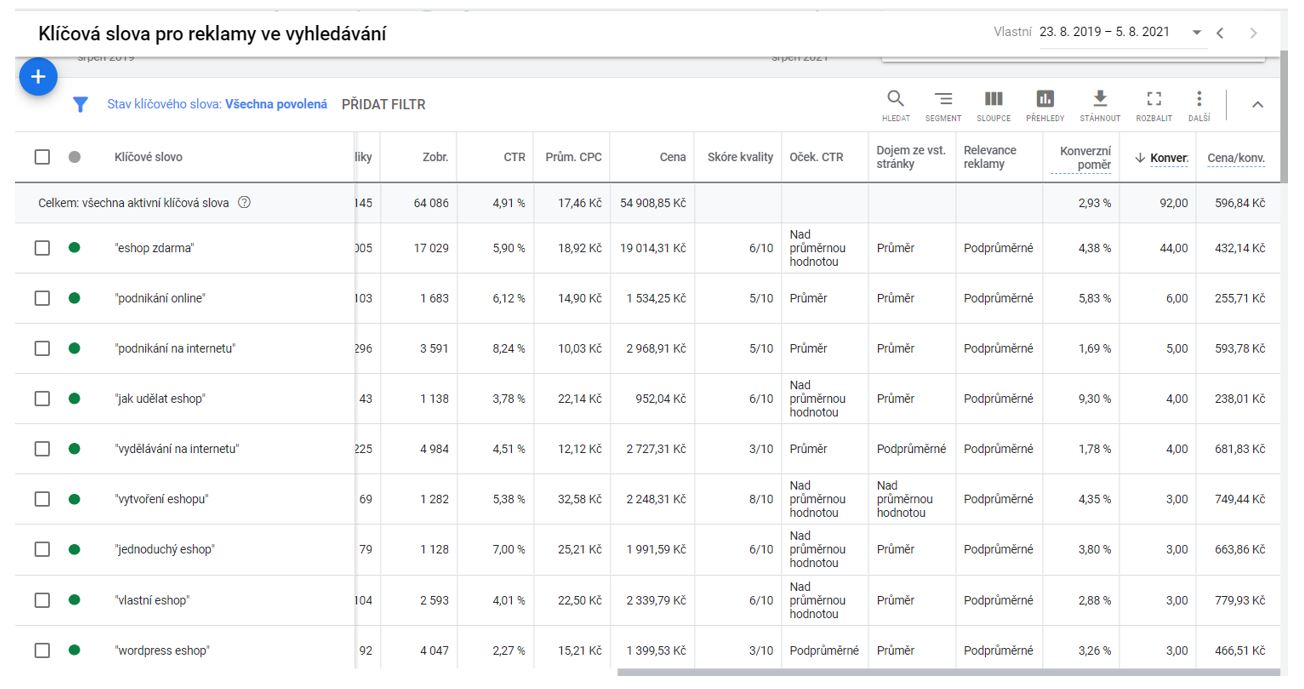The height and width of the screenshot is (689, 1304).
Task: Open the Segment tool
Action: pyautogui.click(x=944, y=105)
